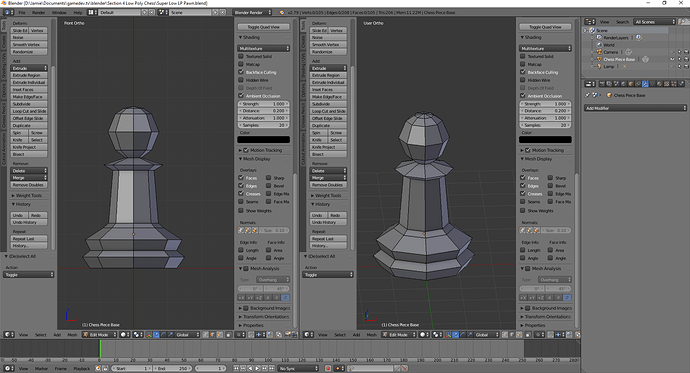This screenshot has height=373, width=690.
Task: Open the Object properties tab icon
Action: (x=631, y=84)
